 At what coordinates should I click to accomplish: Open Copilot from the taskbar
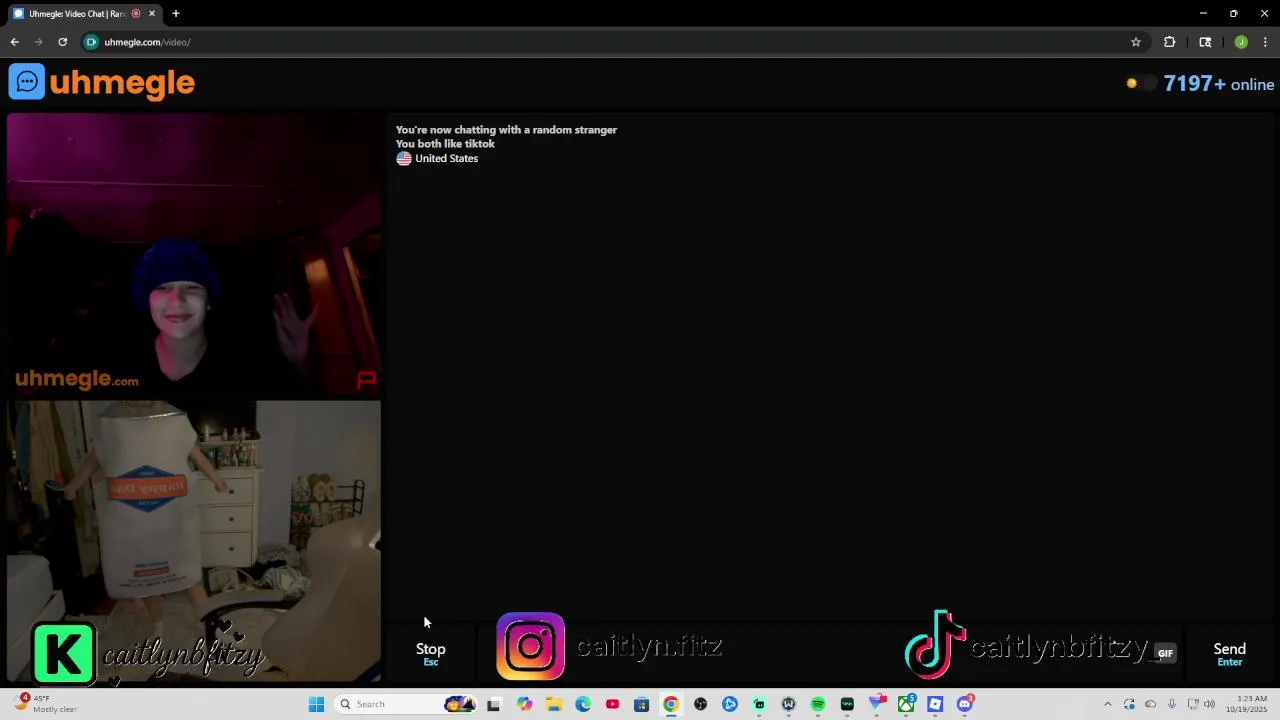[x=524, y=704]
